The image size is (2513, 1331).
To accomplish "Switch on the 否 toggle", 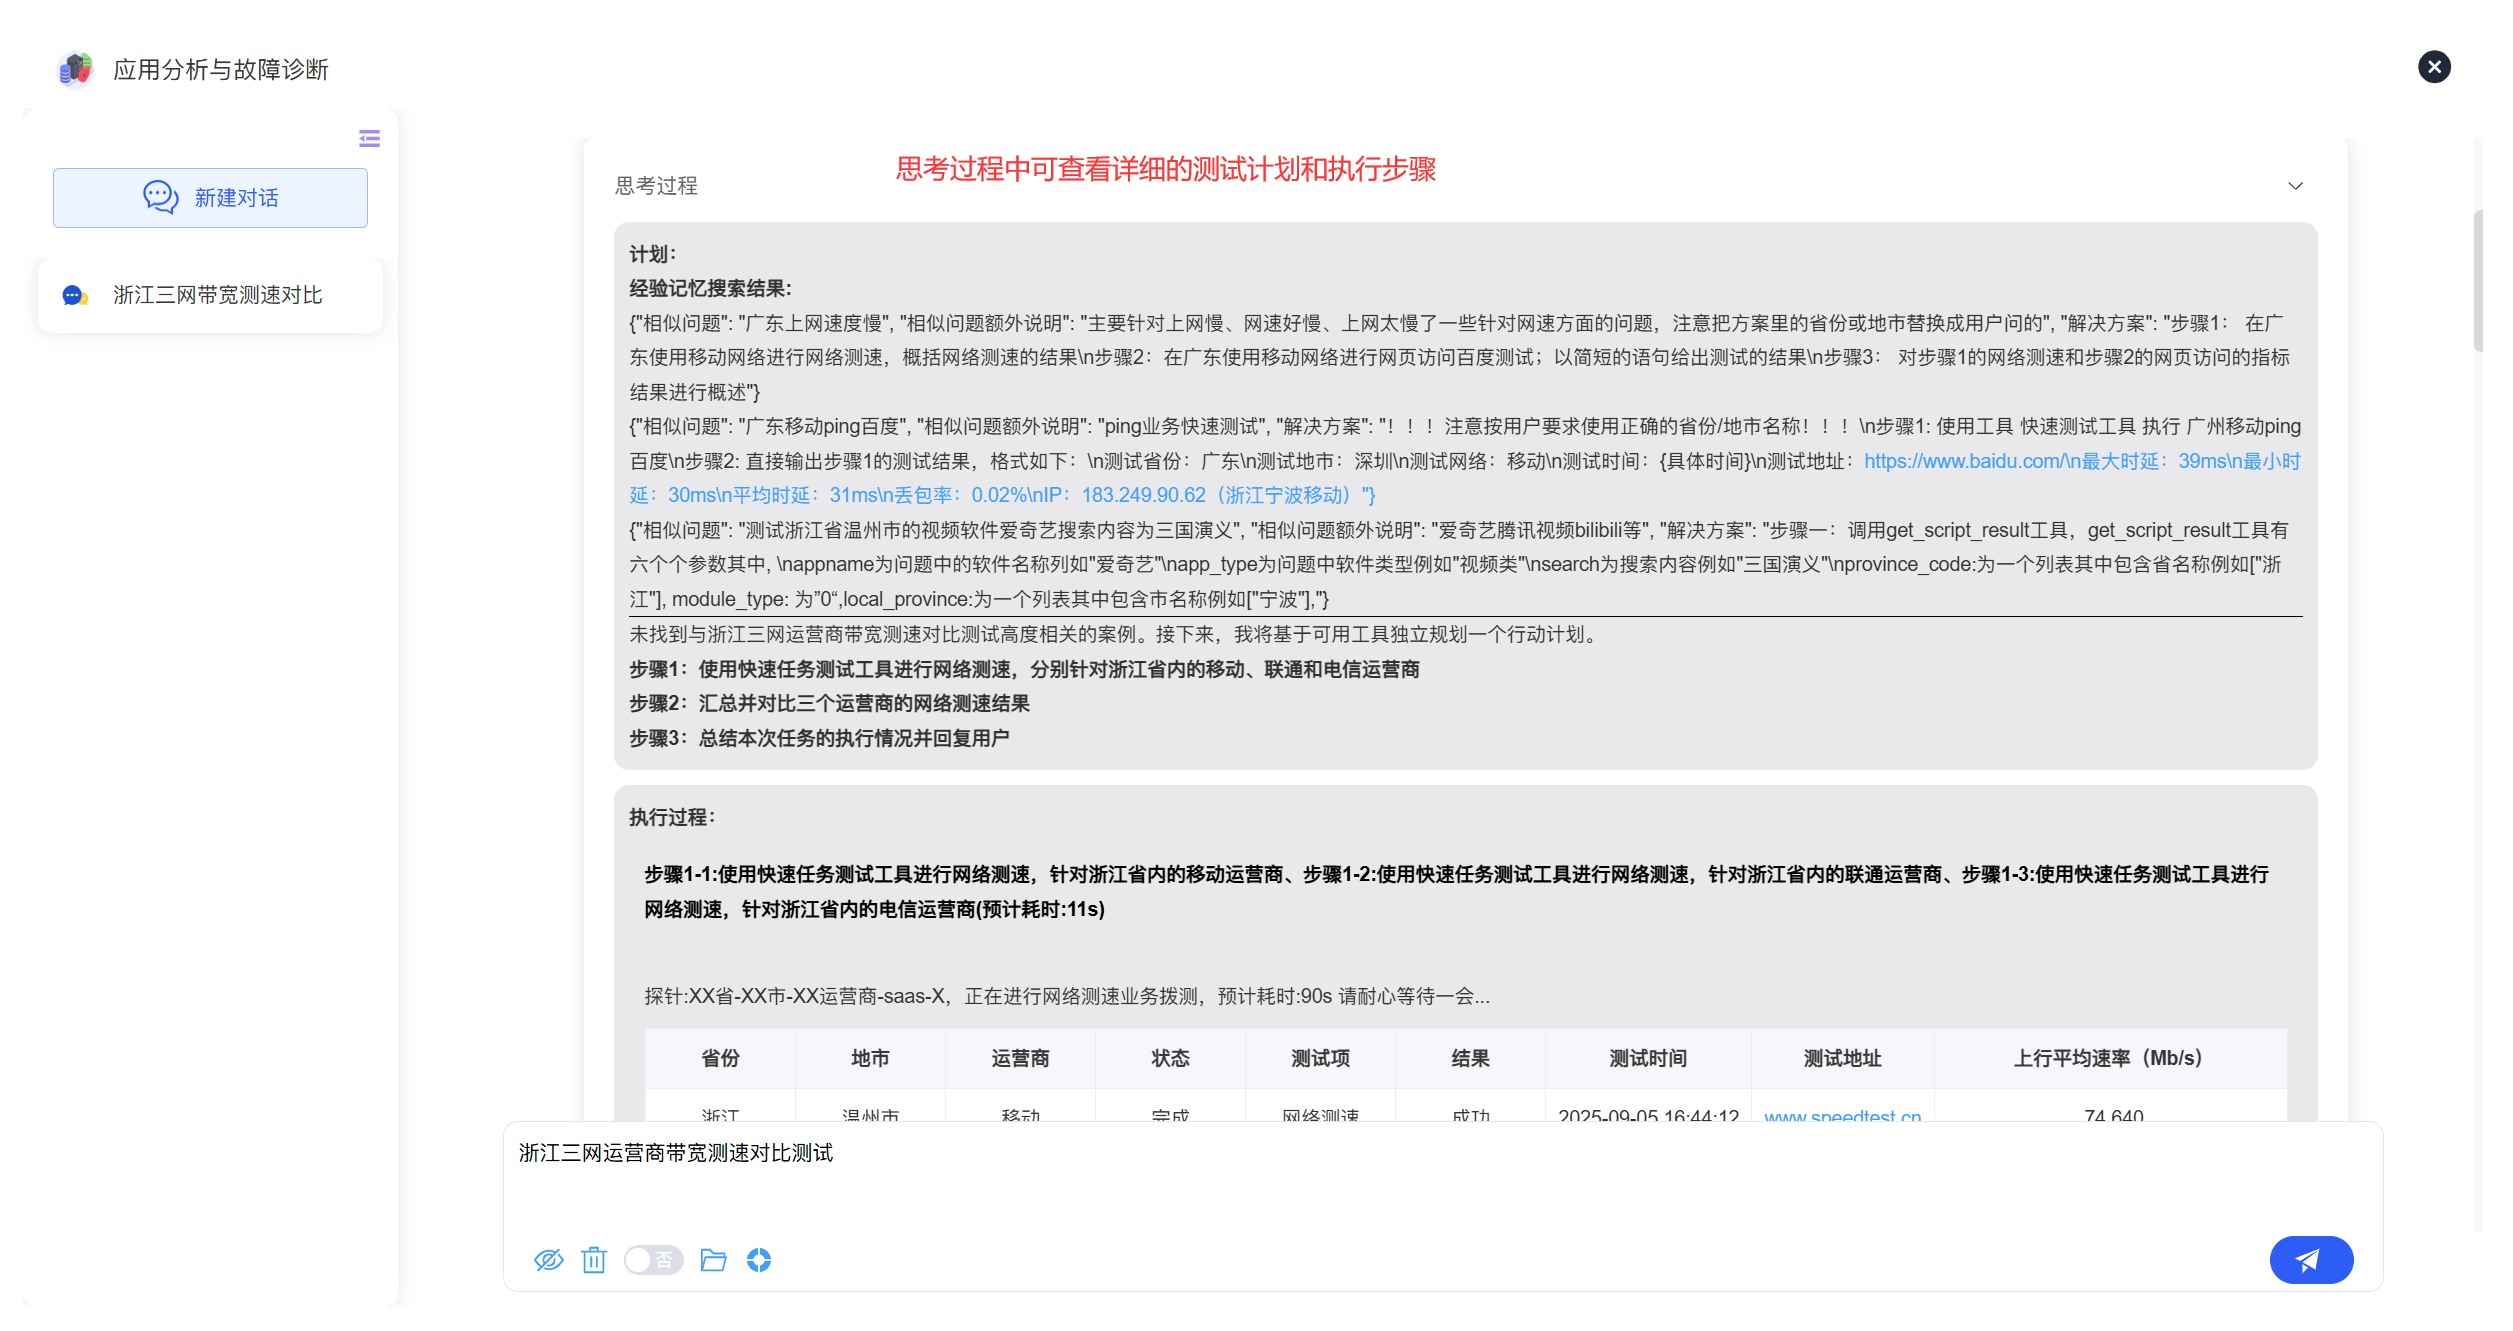I will point(653,1259).
